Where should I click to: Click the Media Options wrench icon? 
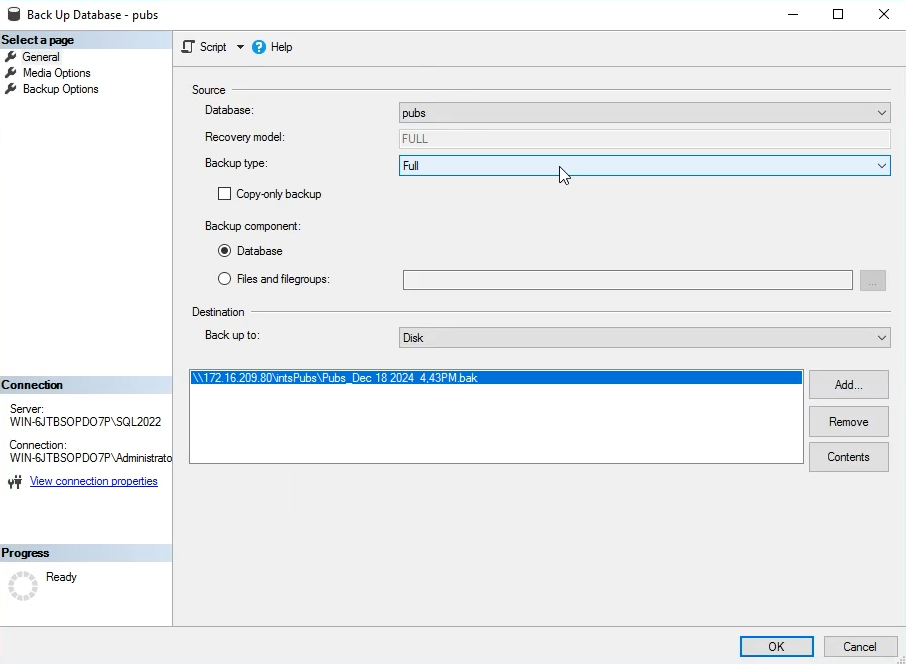point(10,73)
